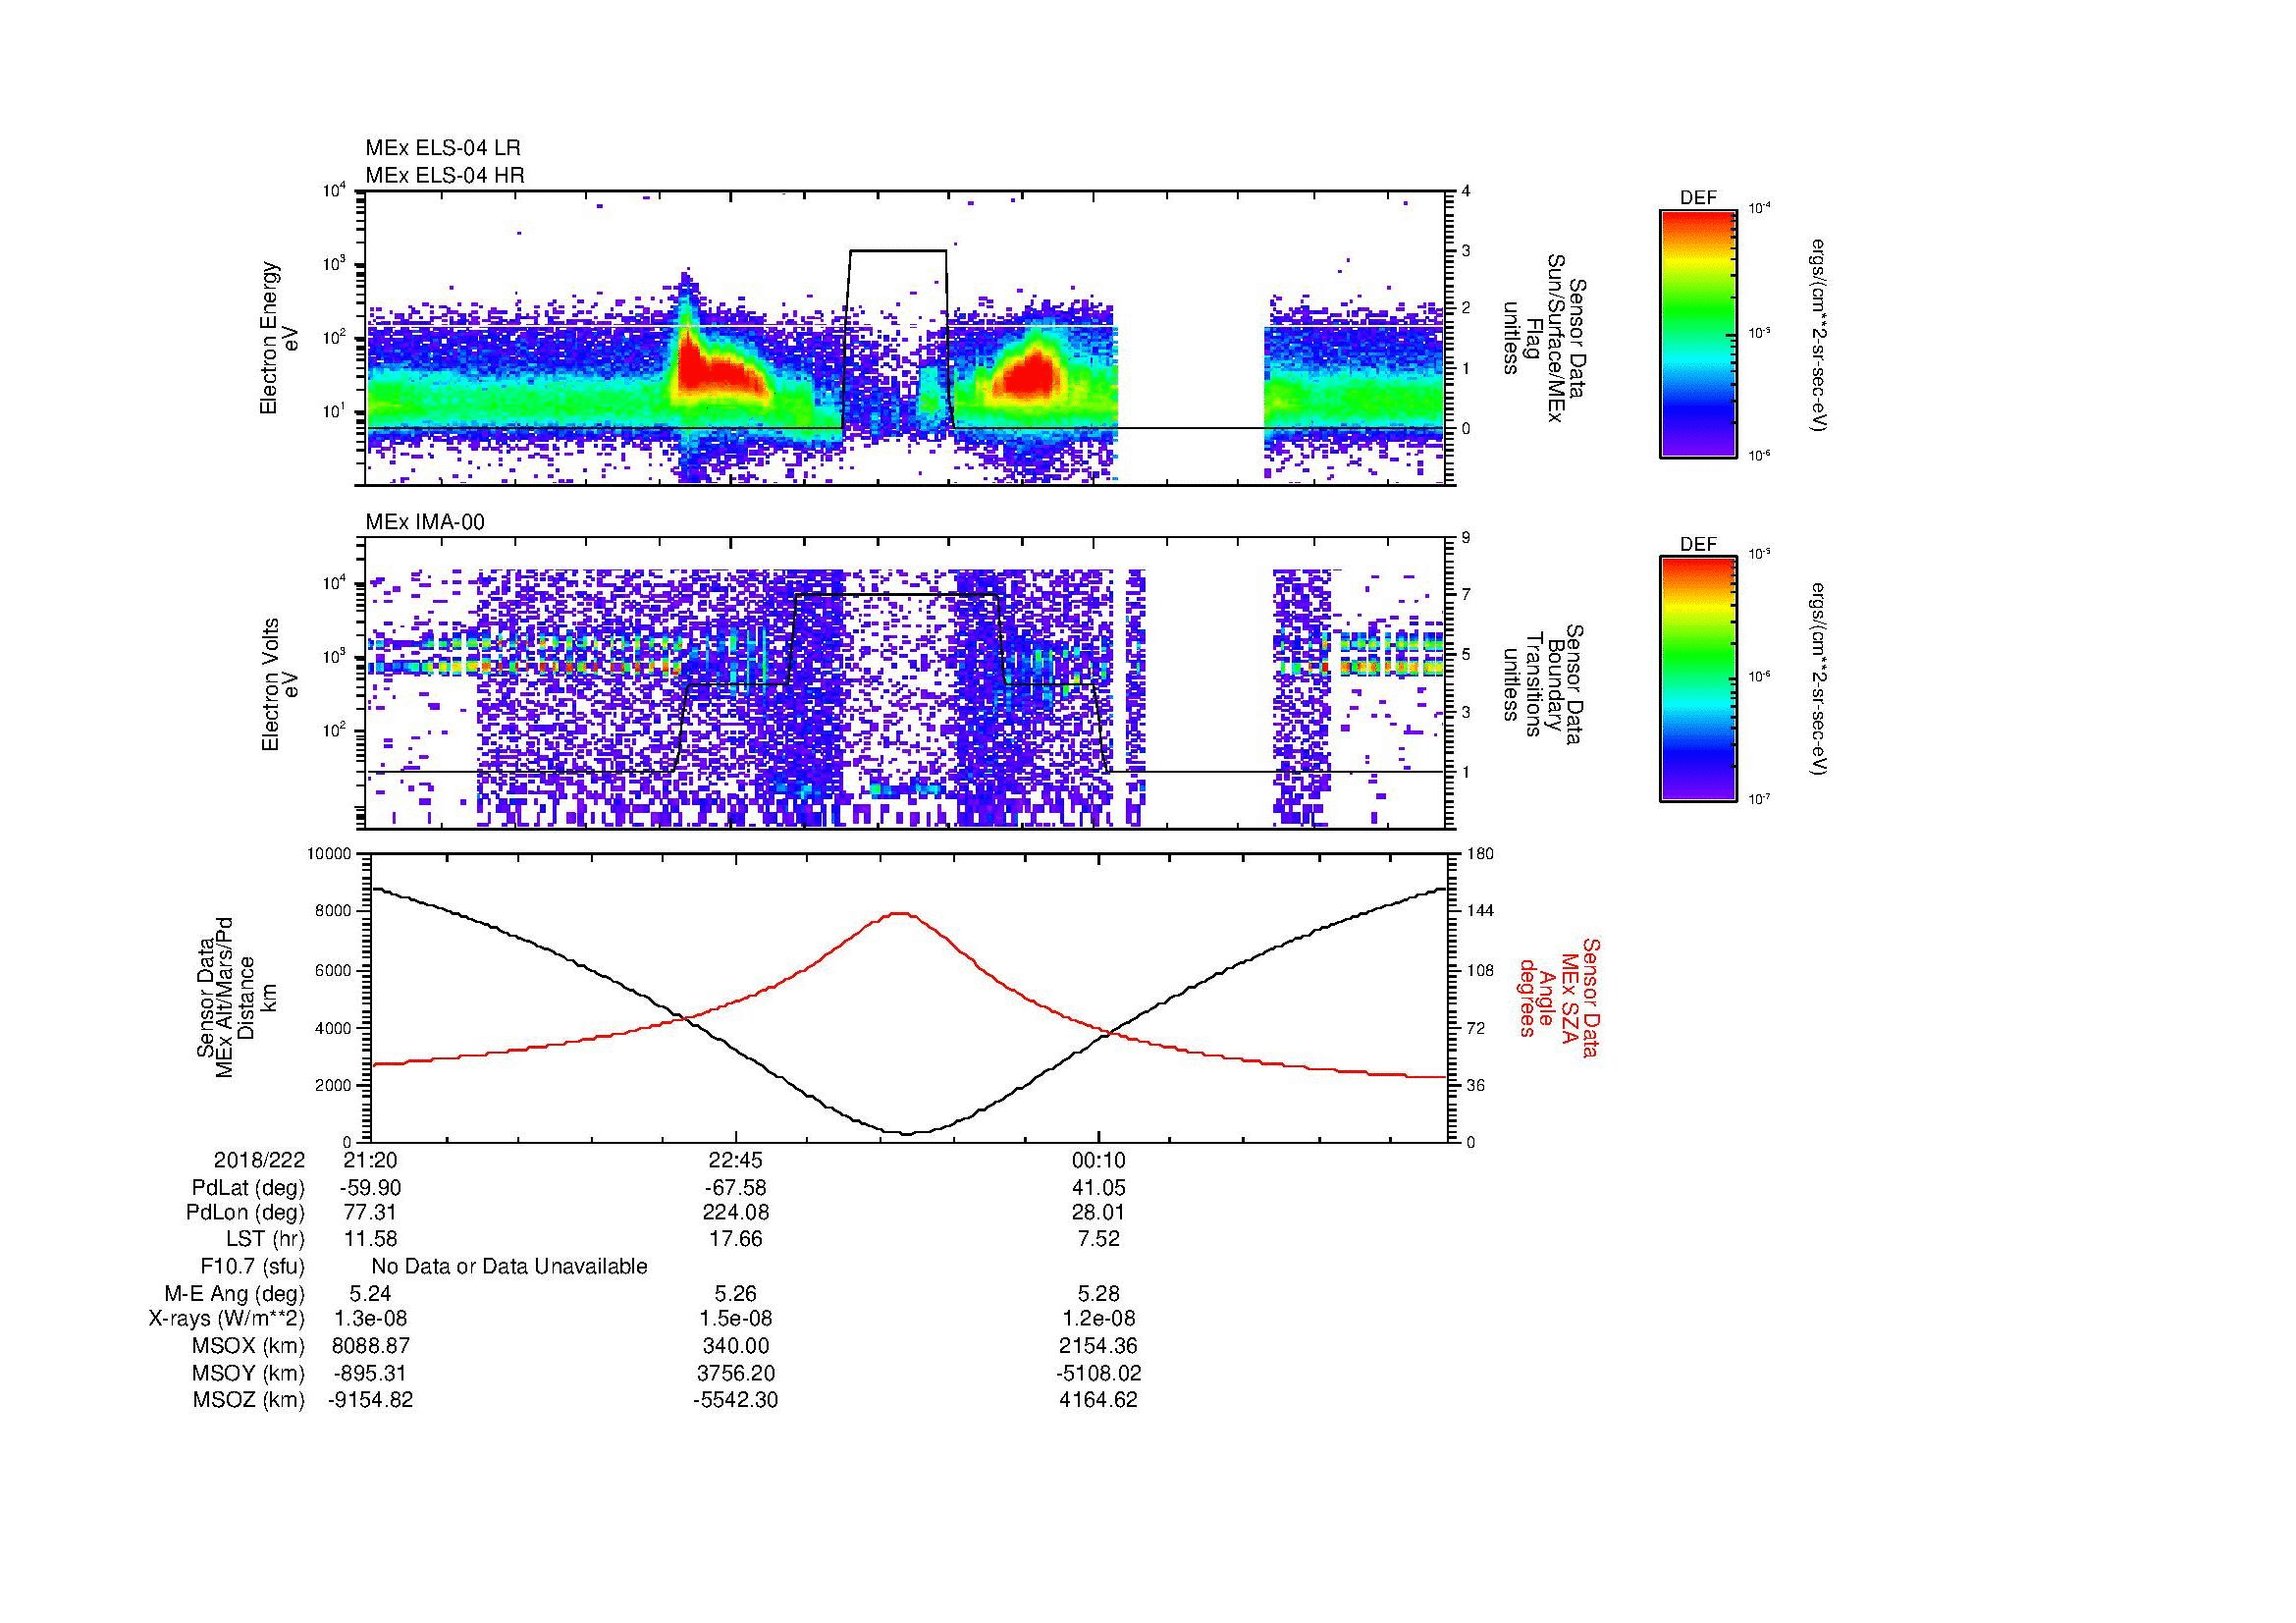
Task: Click the flag-3 plateau line in ELS plot
Action: (897, 251)
